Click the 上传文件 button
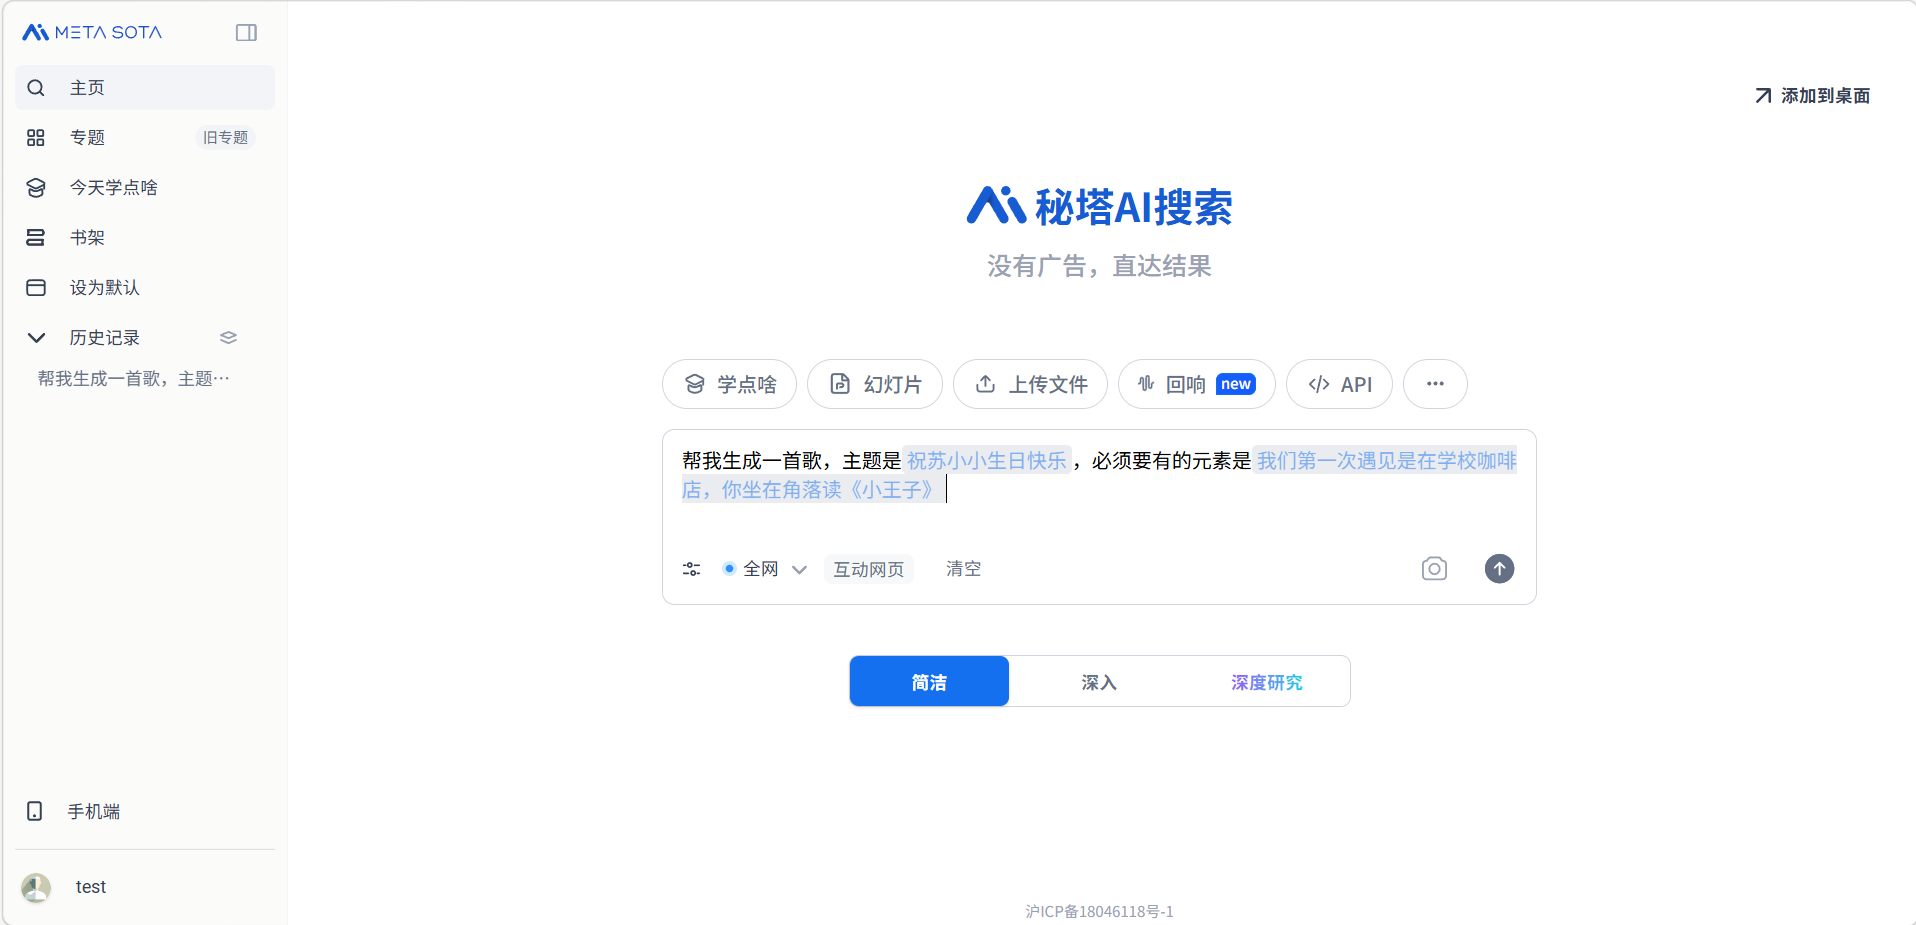The image size is (1916, 925). tap(1030, 384)
